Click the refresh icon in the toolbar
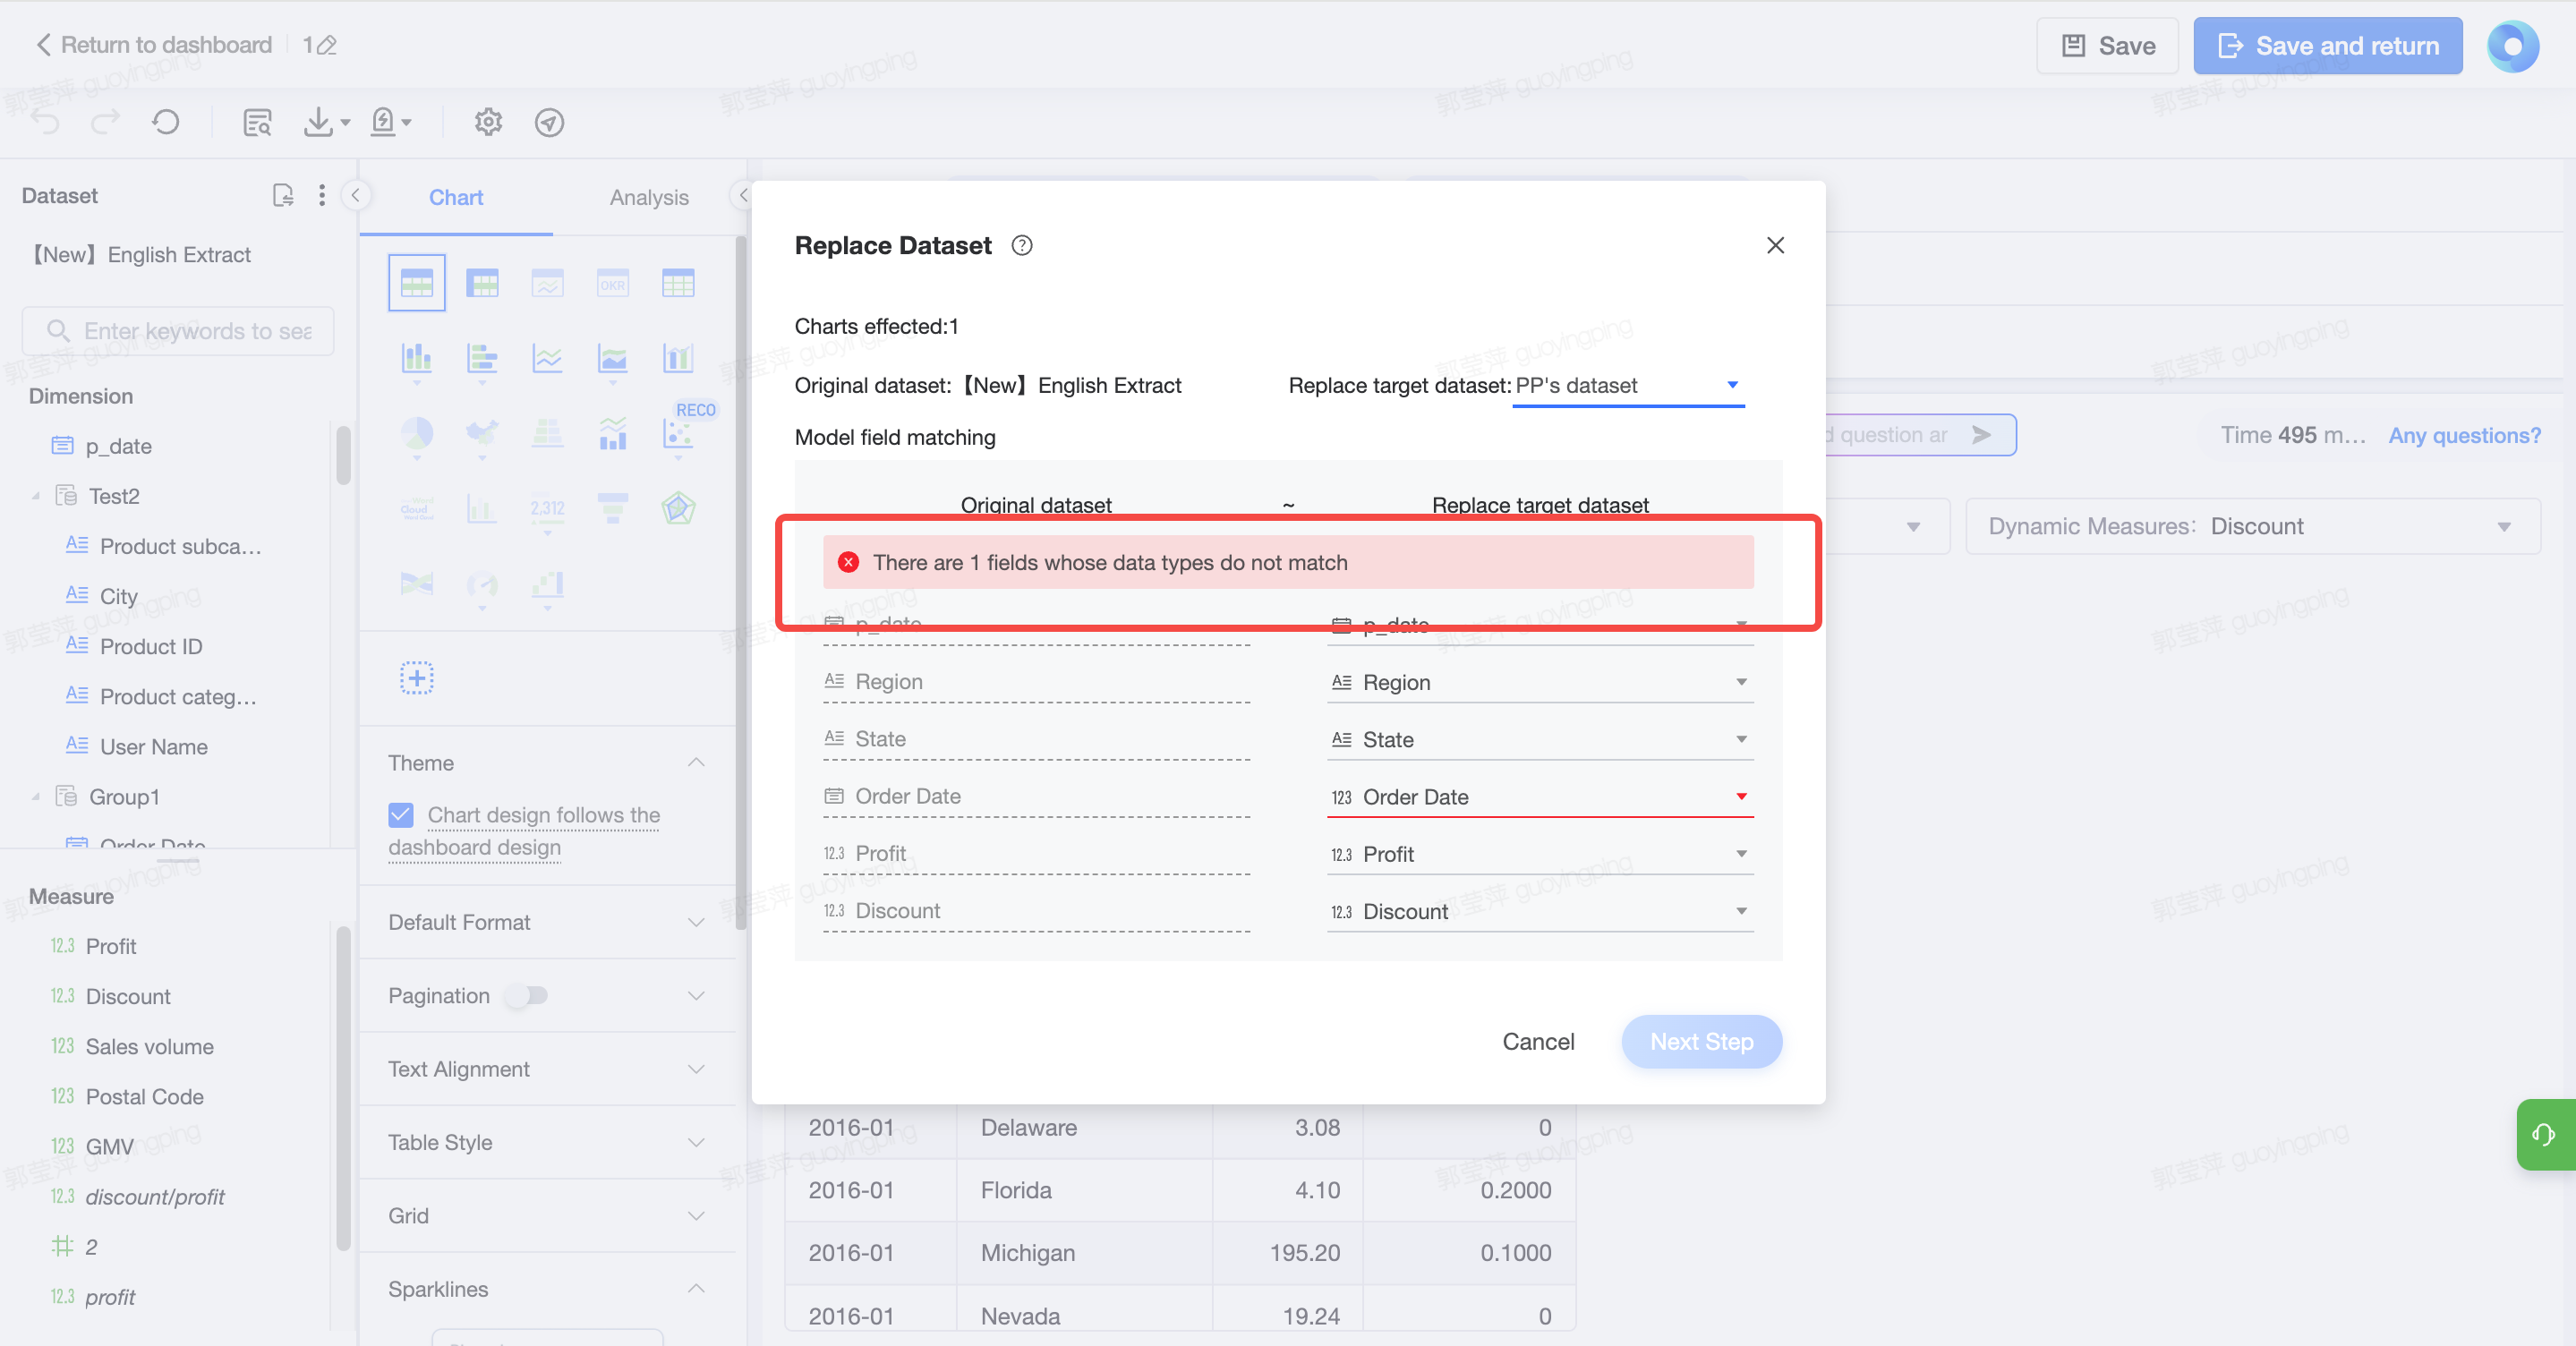 166,122
